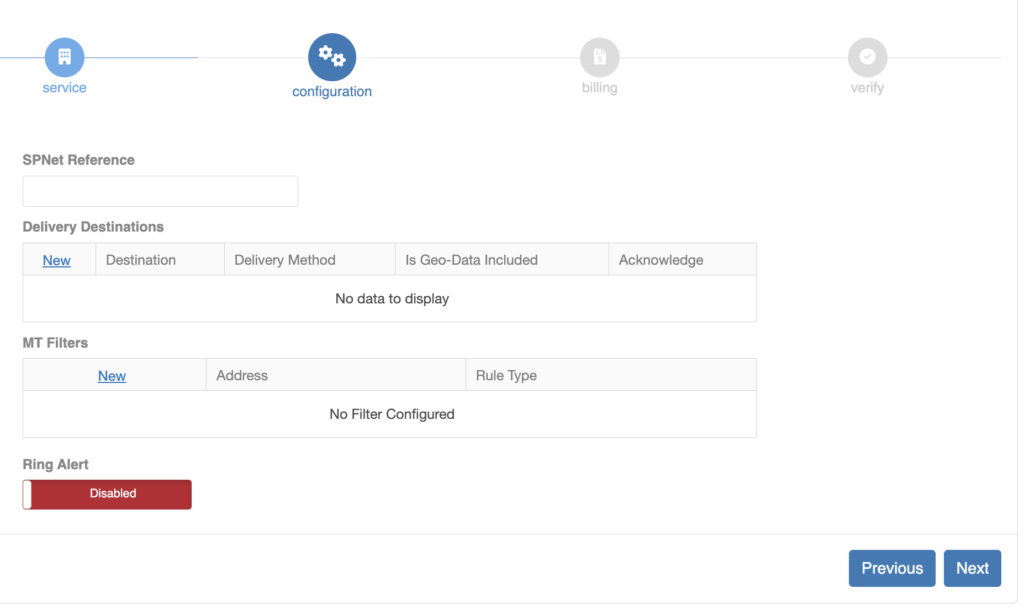Click the Is Geo-Data Included column header
This screenshot has width=1024, height=609.
coord(471,260)
